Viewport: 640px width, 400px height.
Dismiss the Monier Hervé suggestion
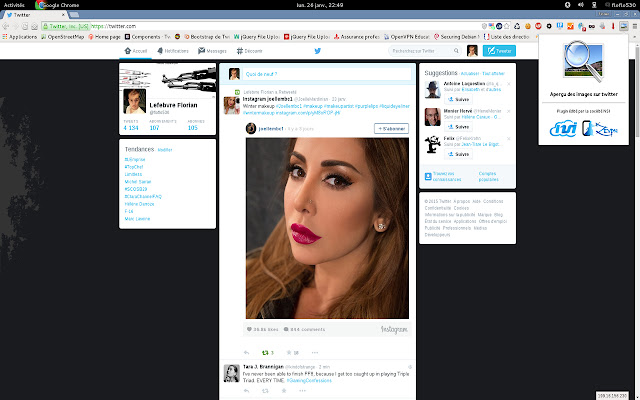point(509,111)
